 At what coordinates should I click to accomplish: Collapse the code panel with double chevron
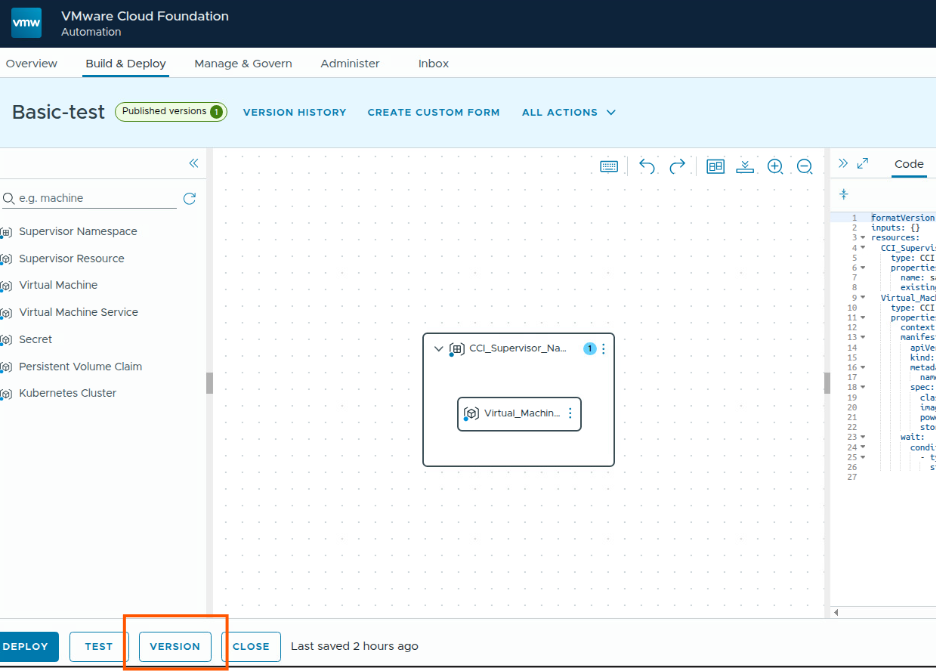coord(843,164)
